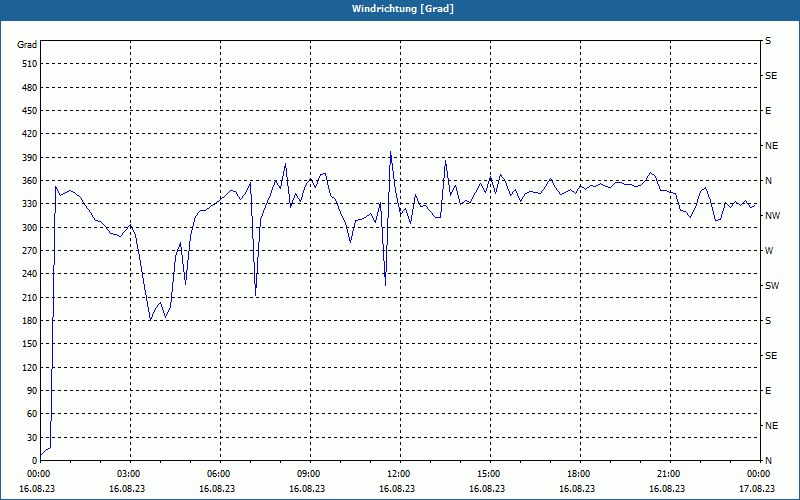Click the E compass label level with 450

(x=768, y=111)
